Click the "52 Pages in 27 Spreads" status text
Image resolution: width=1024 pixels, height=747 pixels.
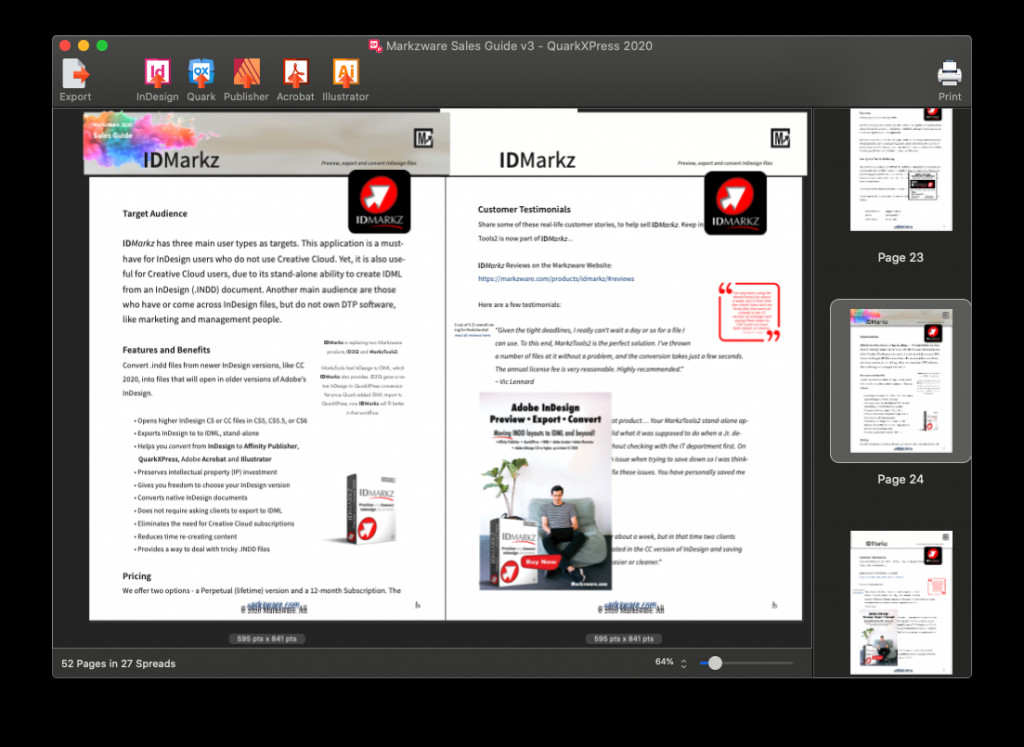click(118, 663)
